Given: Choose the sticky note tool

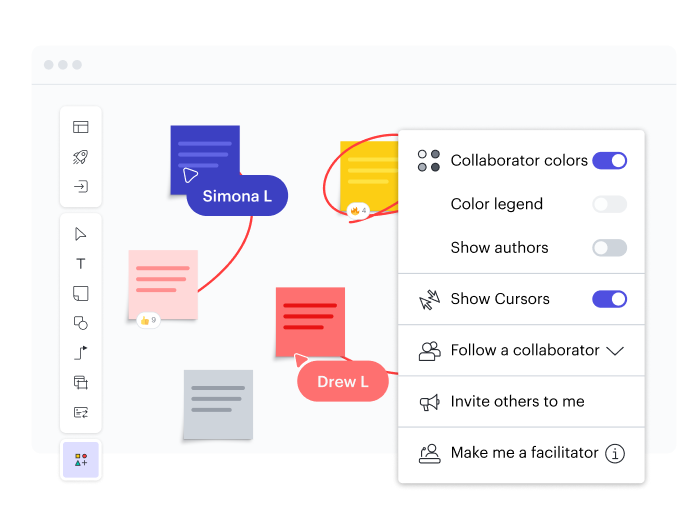Looking at the screenshot, I should click(x=81, y=293).
